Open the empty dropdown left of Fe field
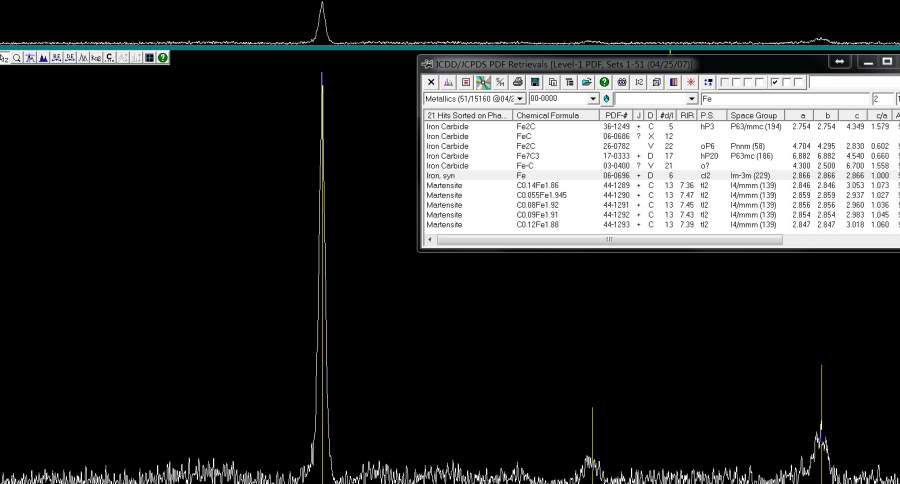 point(692,99)
